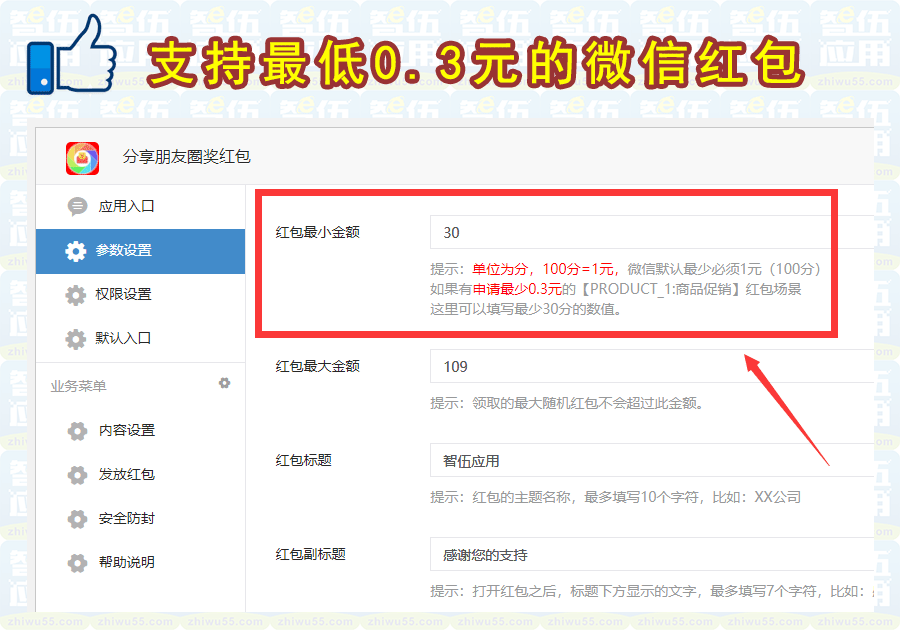Click the speech bubble icon beside 应用入口
The image size is (900, 630).
point(77,206)
